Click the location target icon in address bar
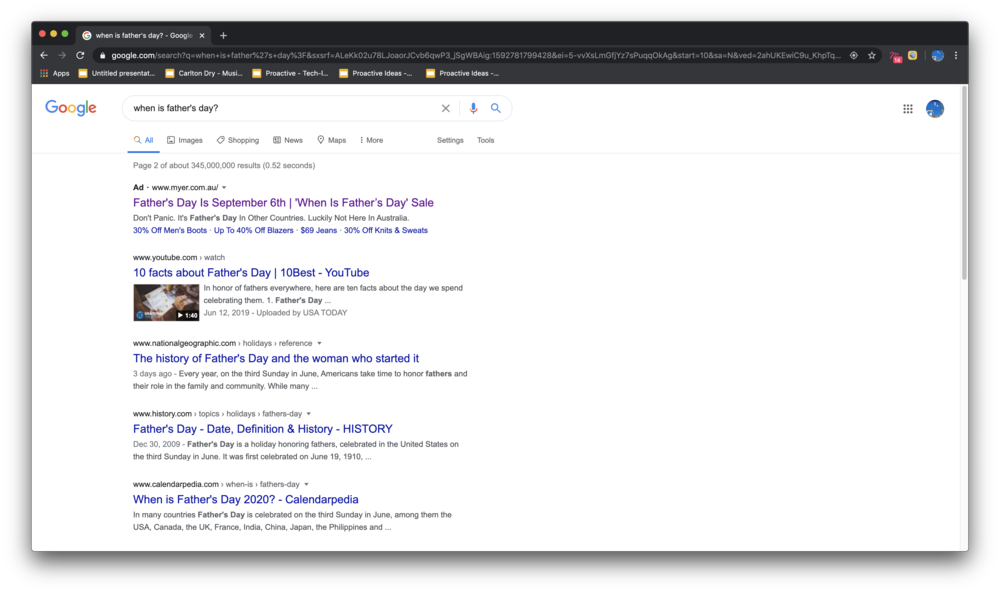 click(x=854, y=55)
